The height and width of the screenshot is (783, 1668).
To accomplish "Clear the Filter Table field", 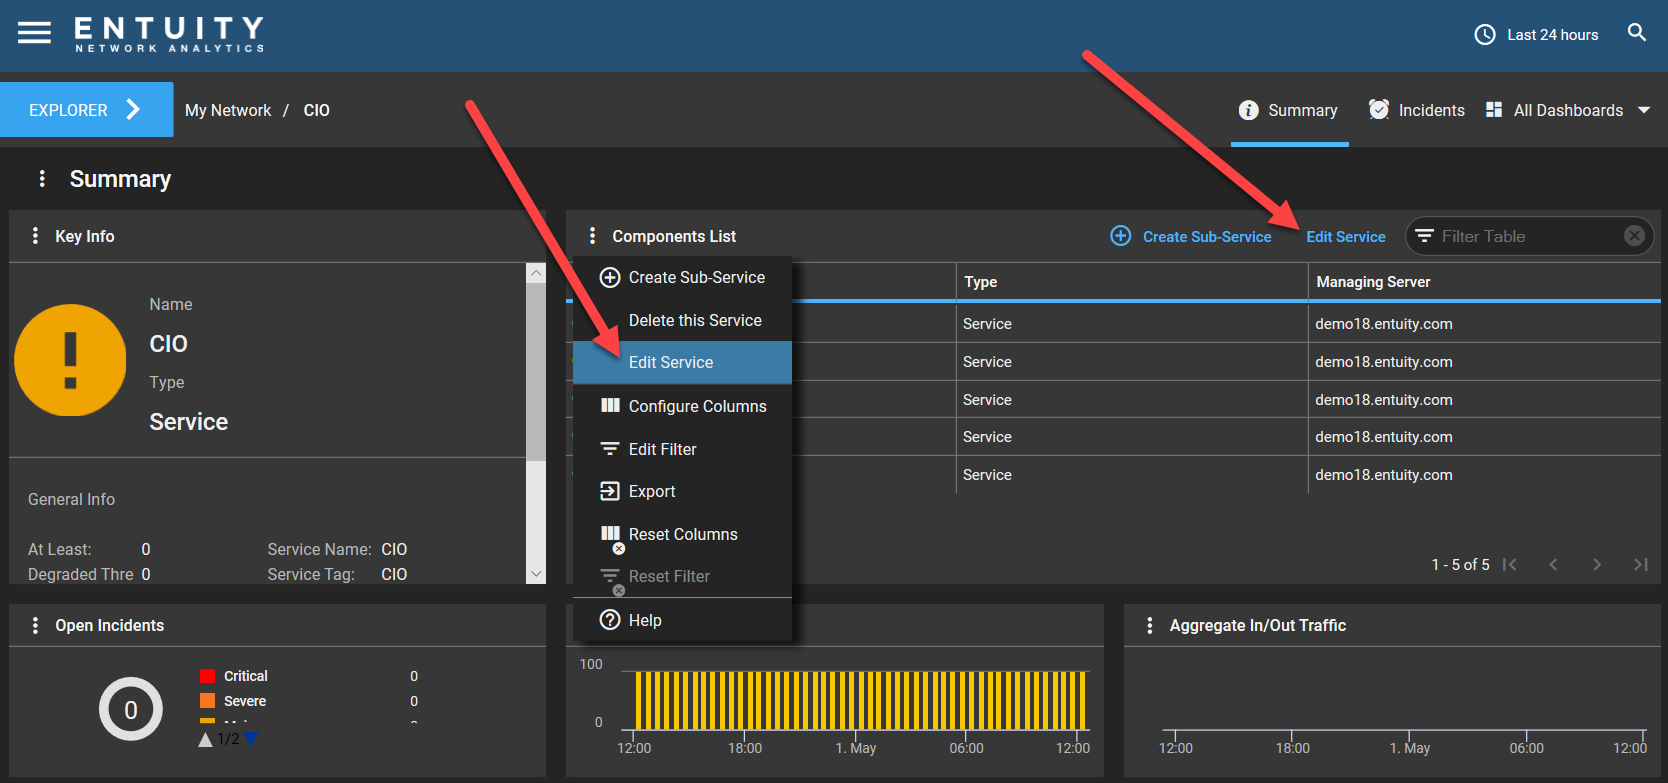I will (x=1634, y=236).
